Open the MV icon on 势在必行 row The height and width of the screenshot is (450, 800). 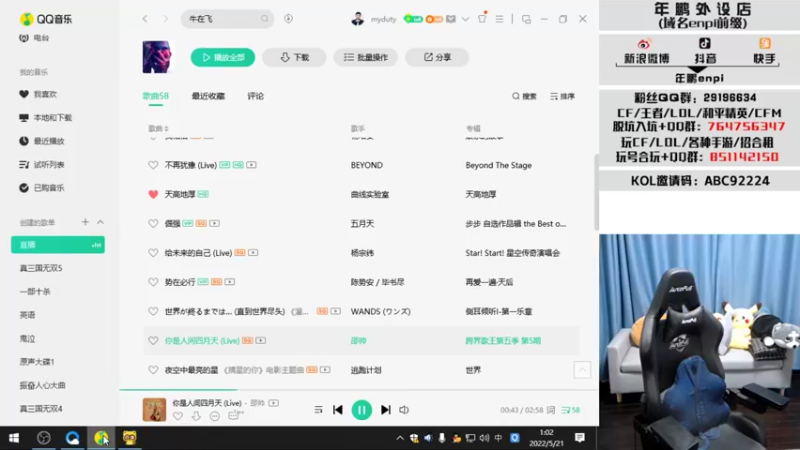[x=230, y=282]
